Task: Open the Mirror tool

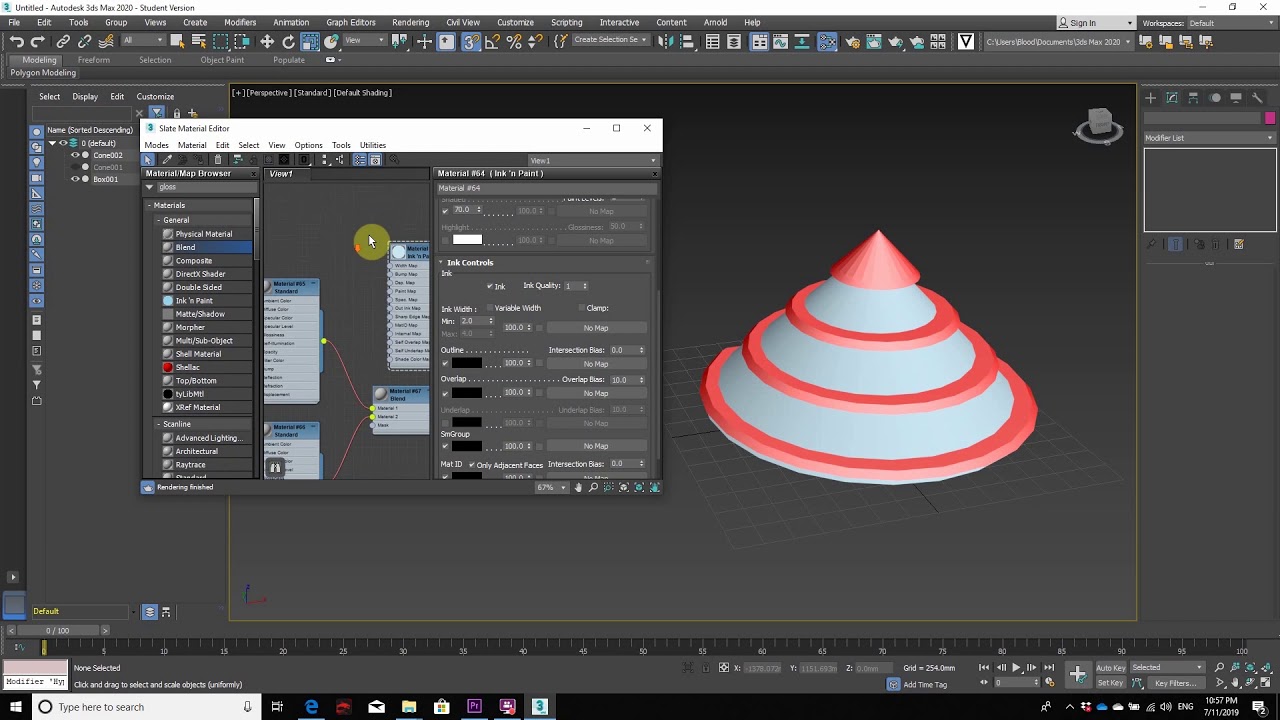Action: 665,41
